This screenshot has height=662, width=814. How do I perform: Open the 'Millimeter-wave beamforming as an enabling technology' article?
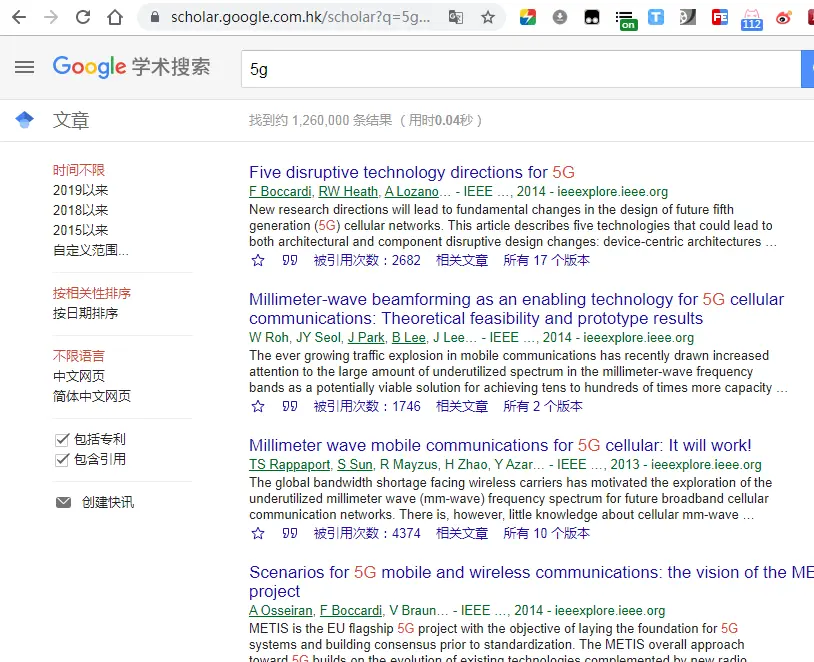point(517,308)
